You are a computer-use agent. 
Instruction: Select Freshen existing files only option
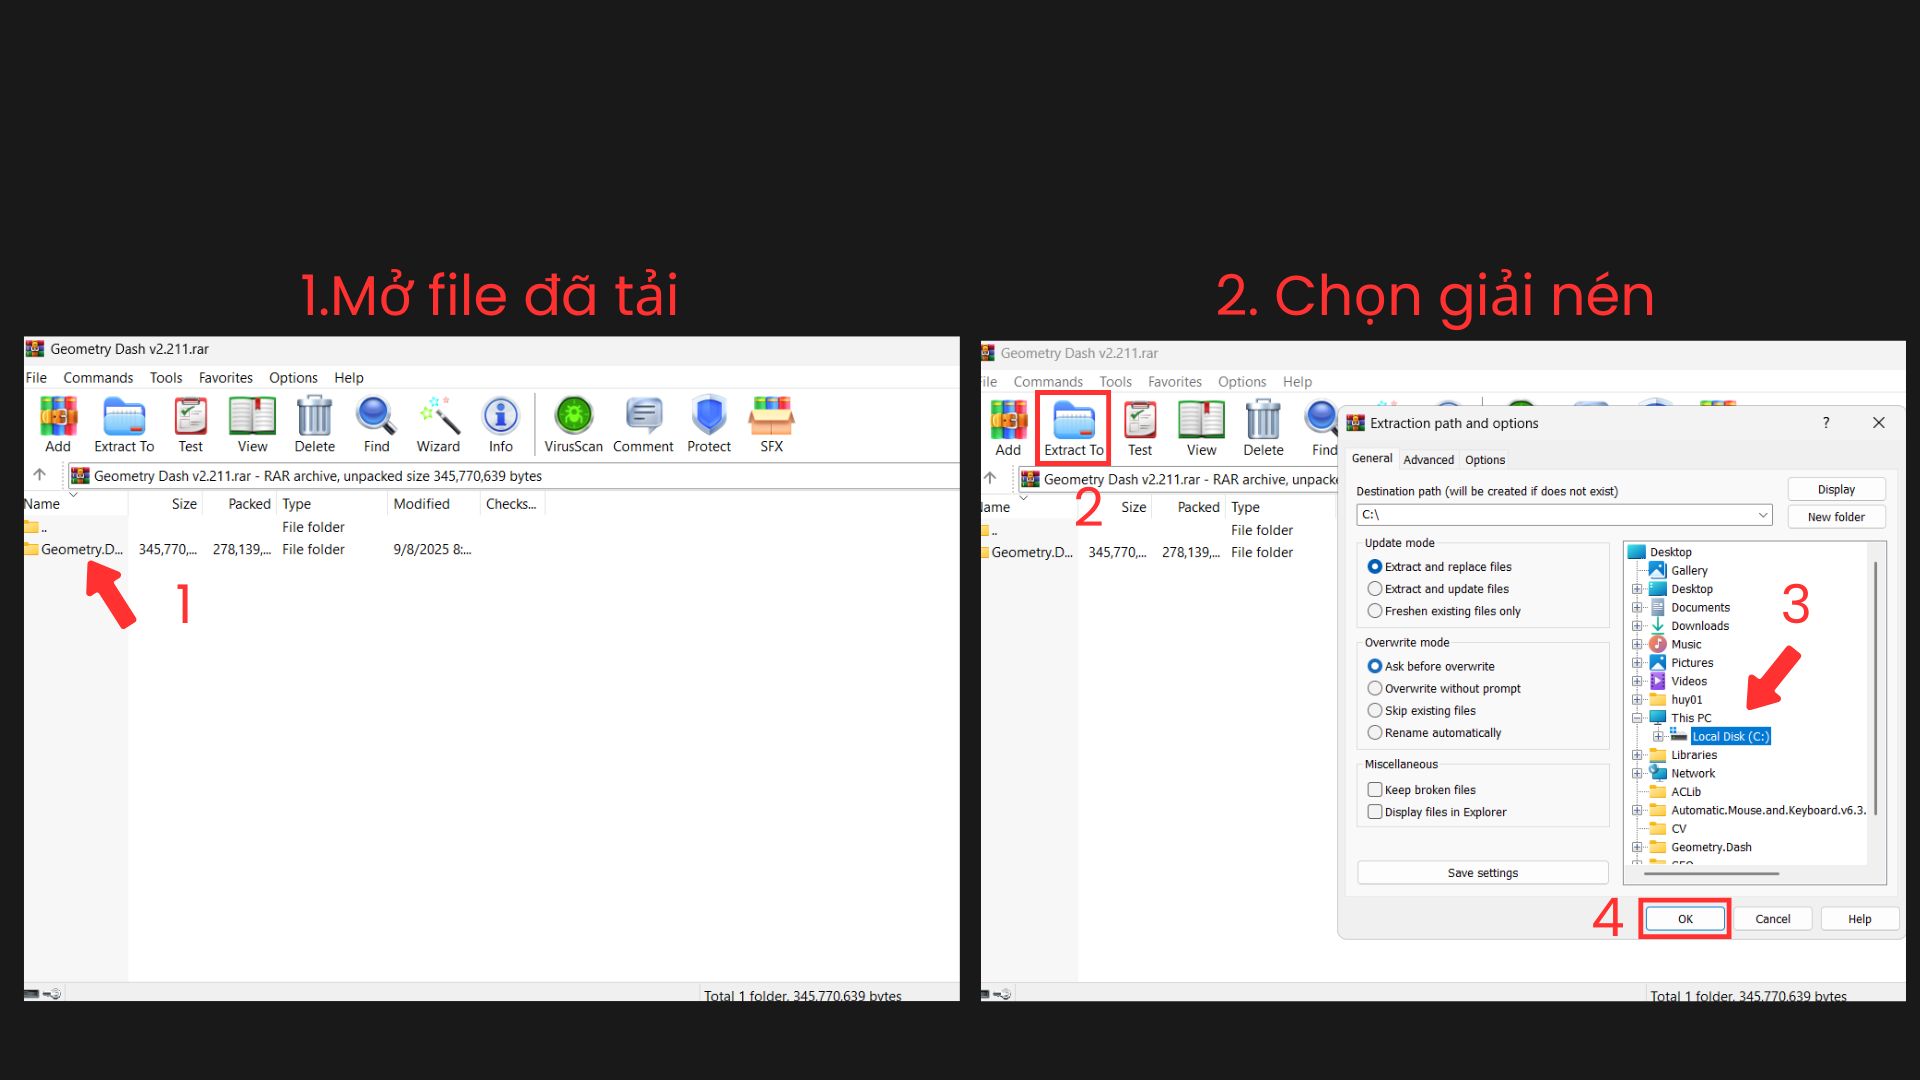(x=1444, y=611)
